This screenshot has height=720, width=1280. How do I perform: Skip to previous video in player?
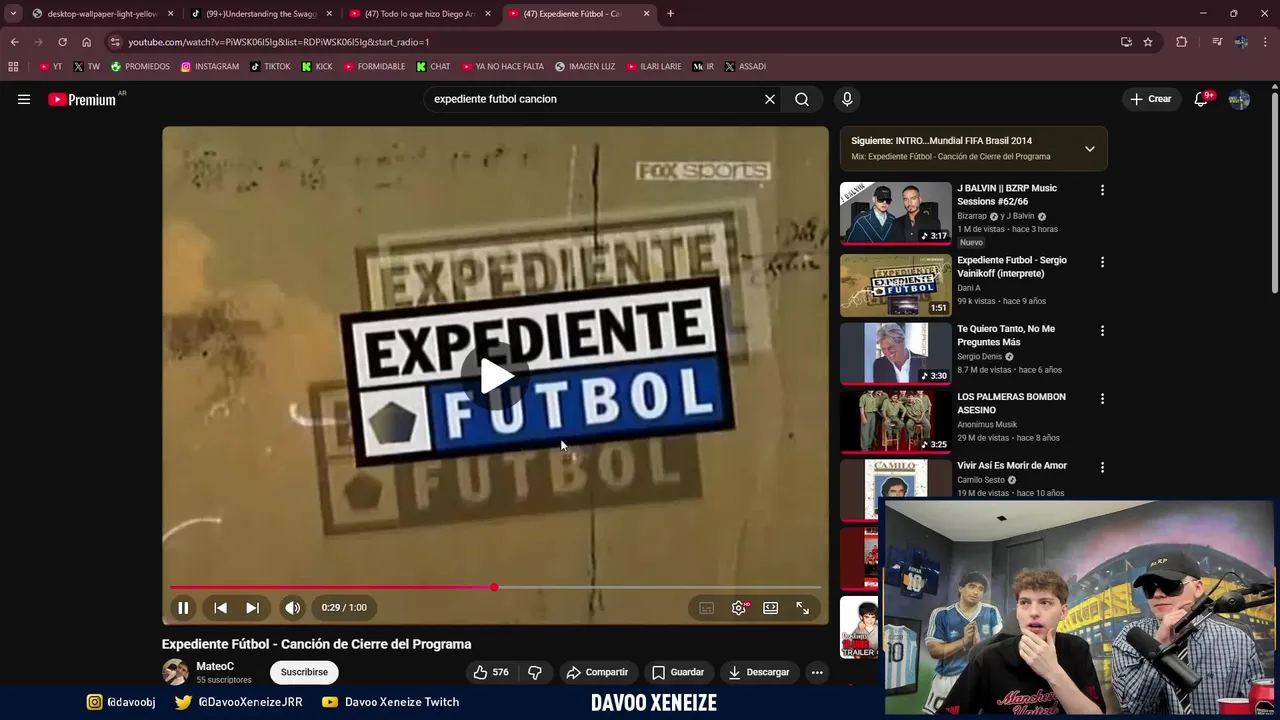221,607
